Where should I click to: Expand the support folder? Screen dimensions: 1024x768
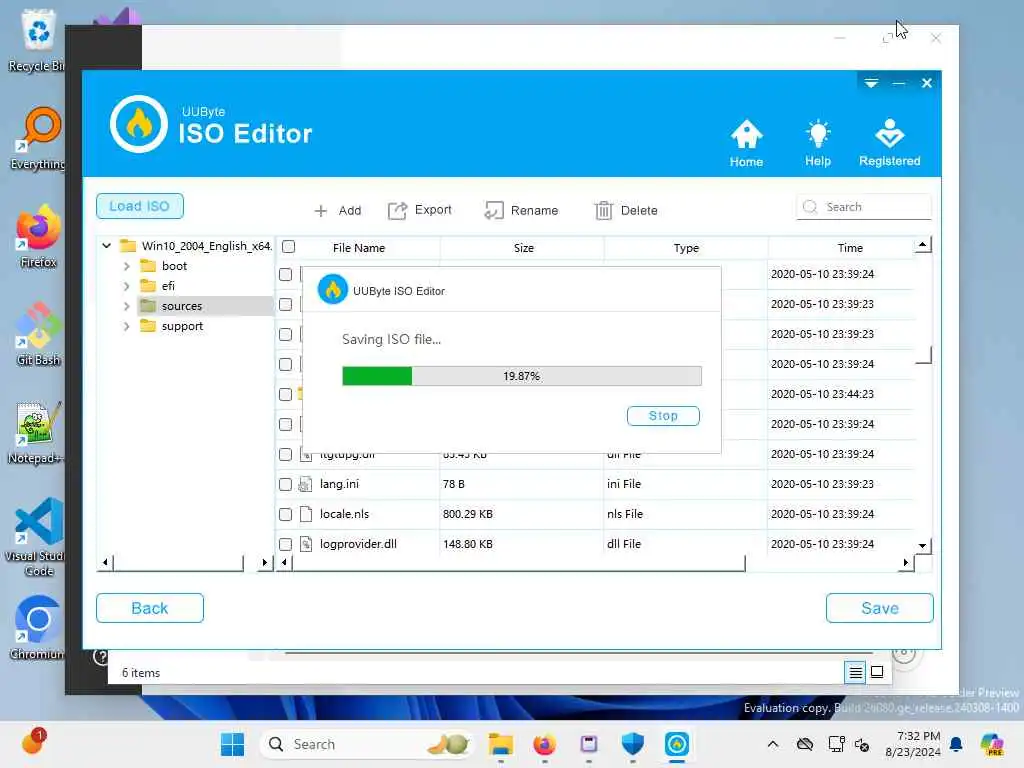(127, 327)
